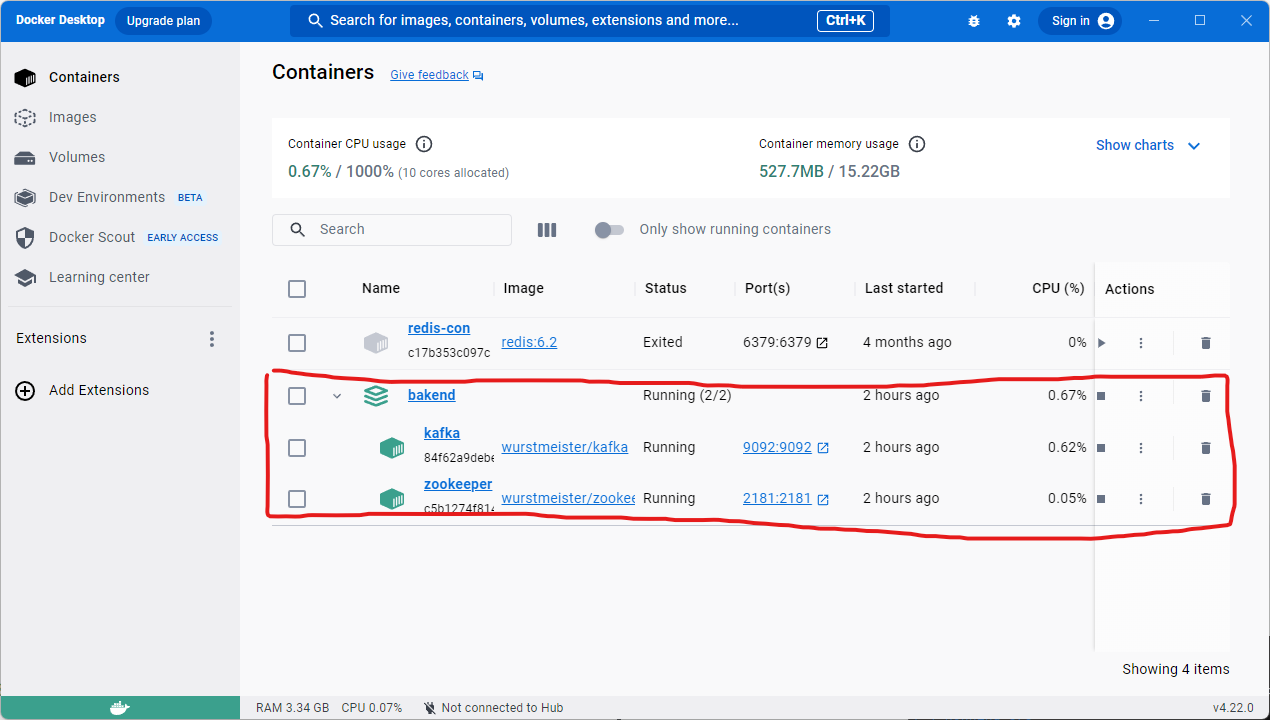Open the Volumes sidebar section
Image resolution: width=1270 pixels, height=720 pixels.
pyautogui.click(x=120, y=157)
